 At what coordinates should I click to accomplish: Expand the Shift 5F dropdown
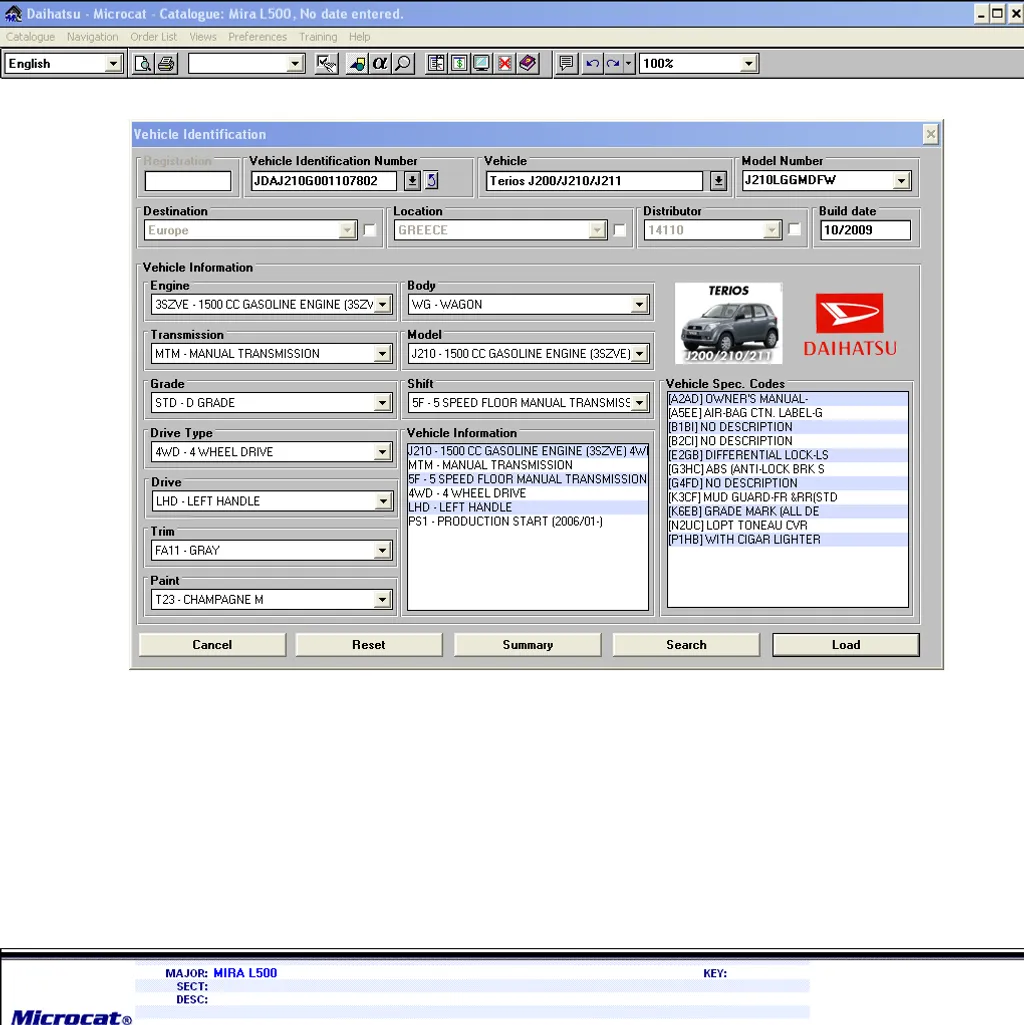click(x=639, y=403)
